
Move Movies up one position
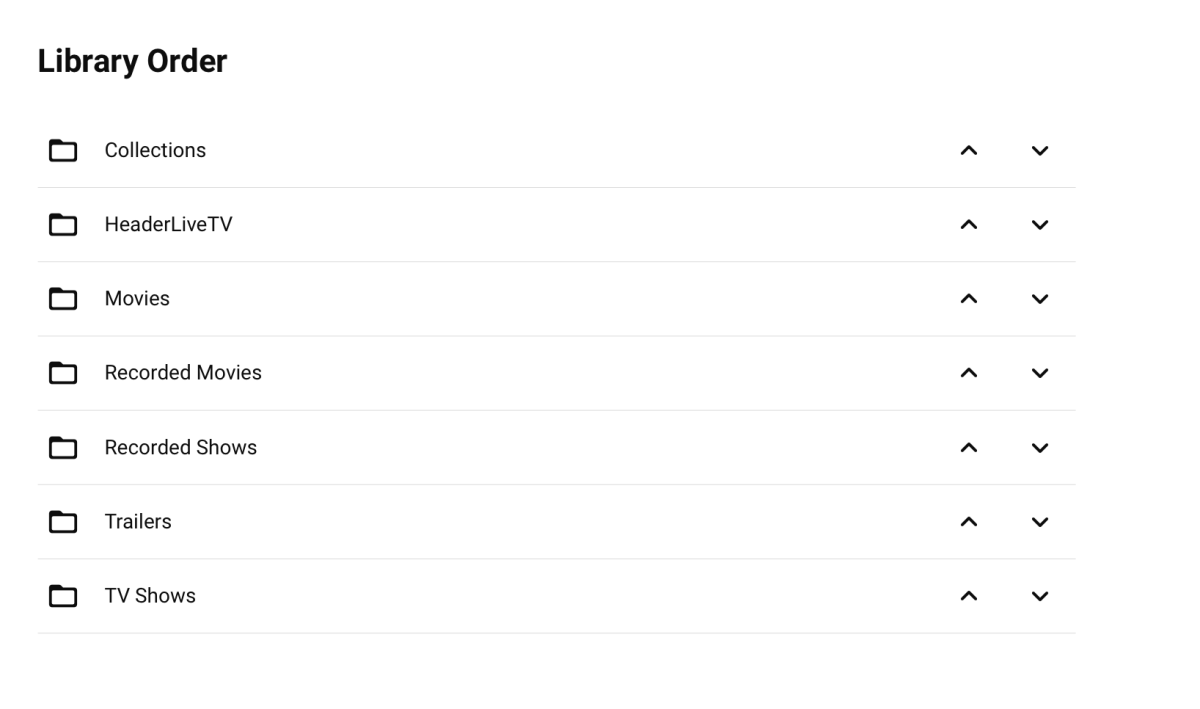point(968,298)
